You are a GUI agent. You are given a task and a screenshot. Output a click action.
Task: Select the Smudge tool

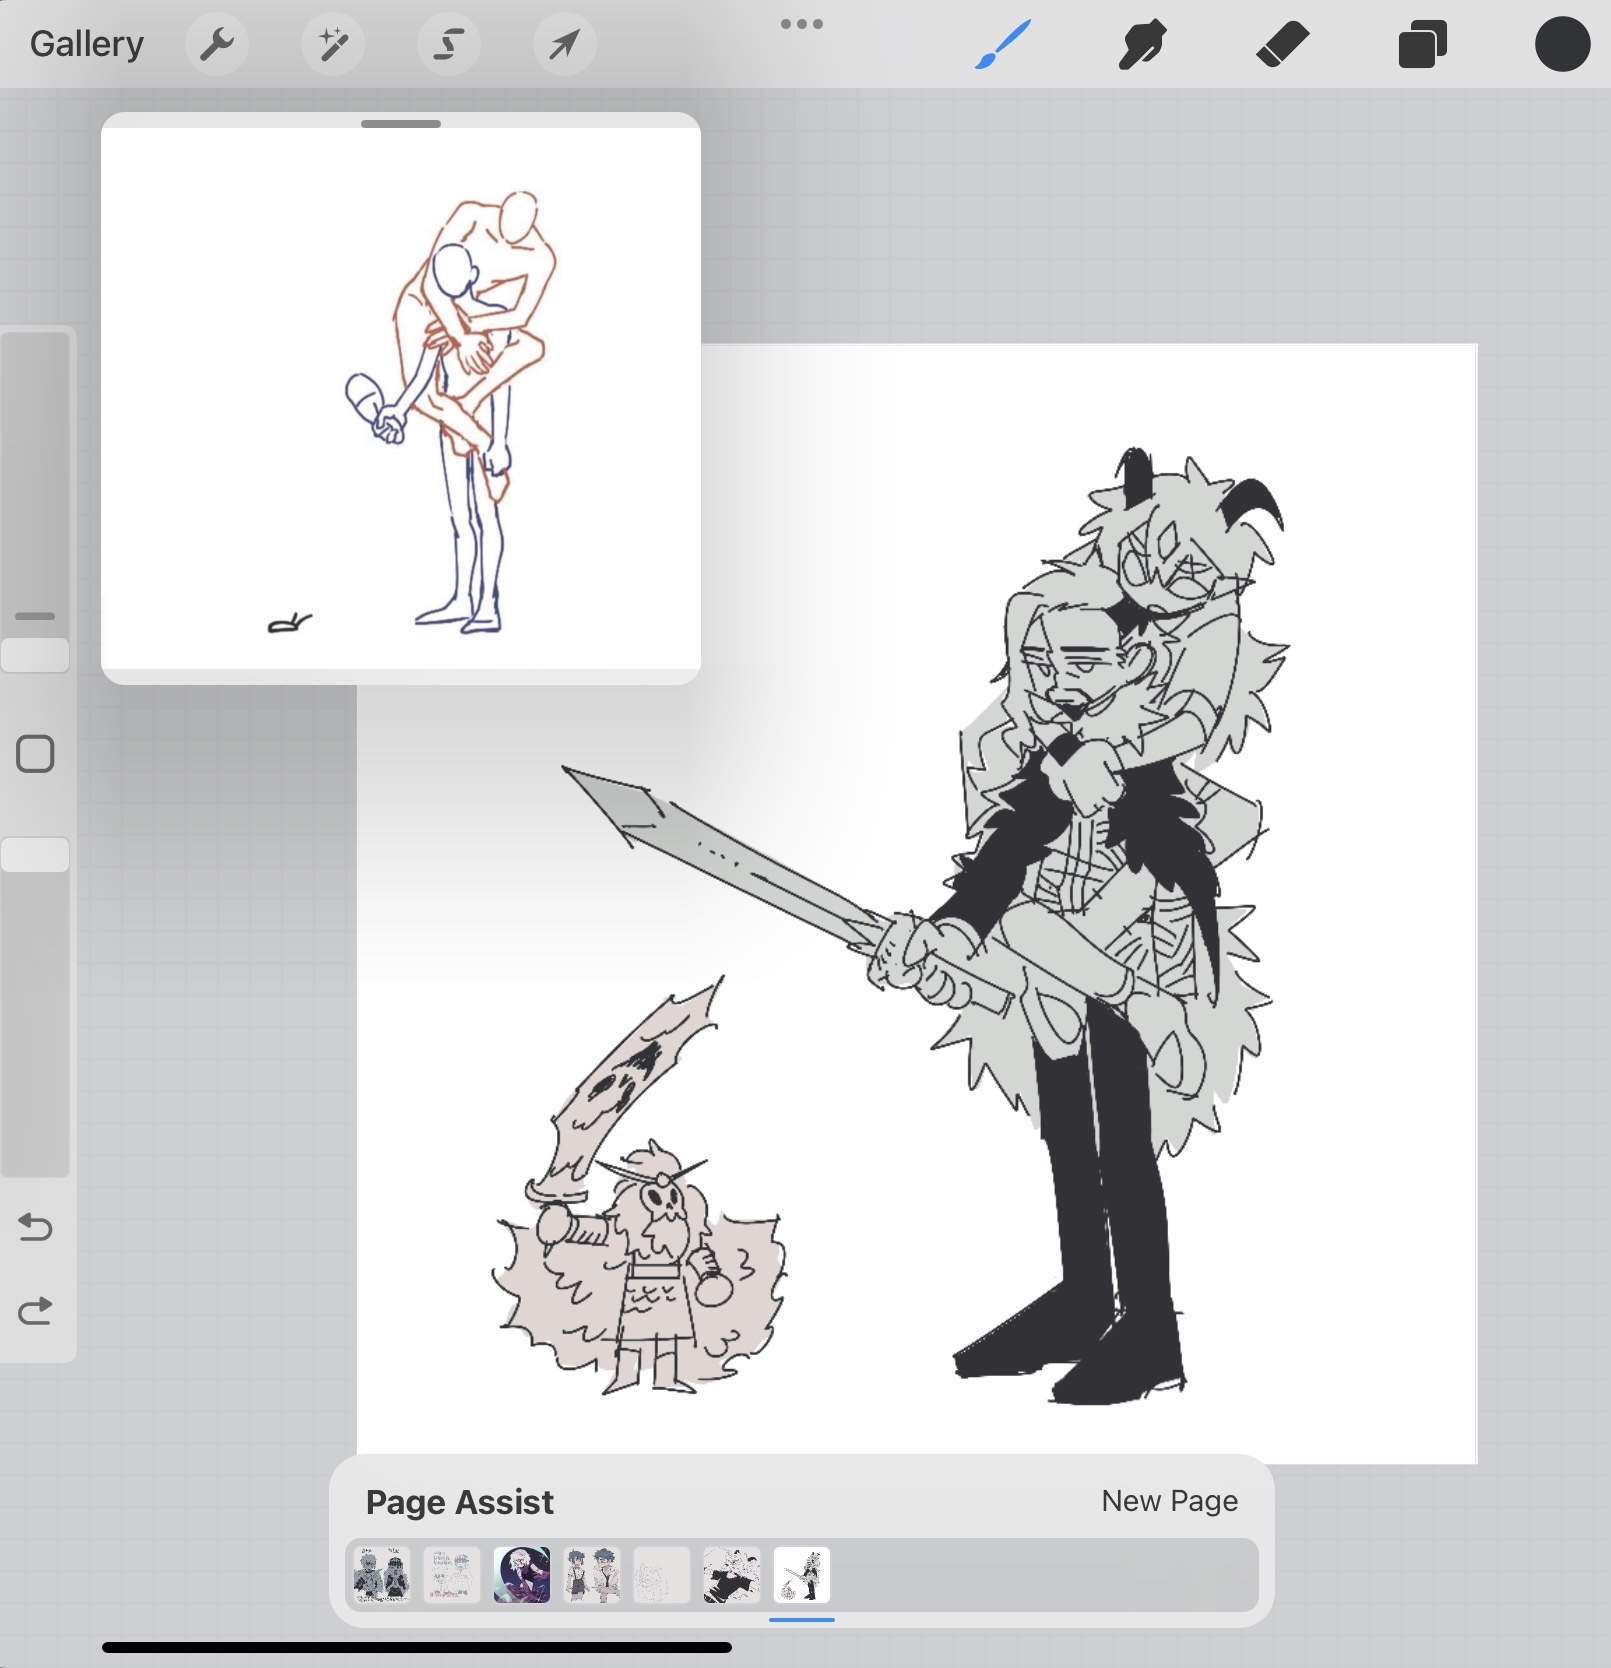1143,45
